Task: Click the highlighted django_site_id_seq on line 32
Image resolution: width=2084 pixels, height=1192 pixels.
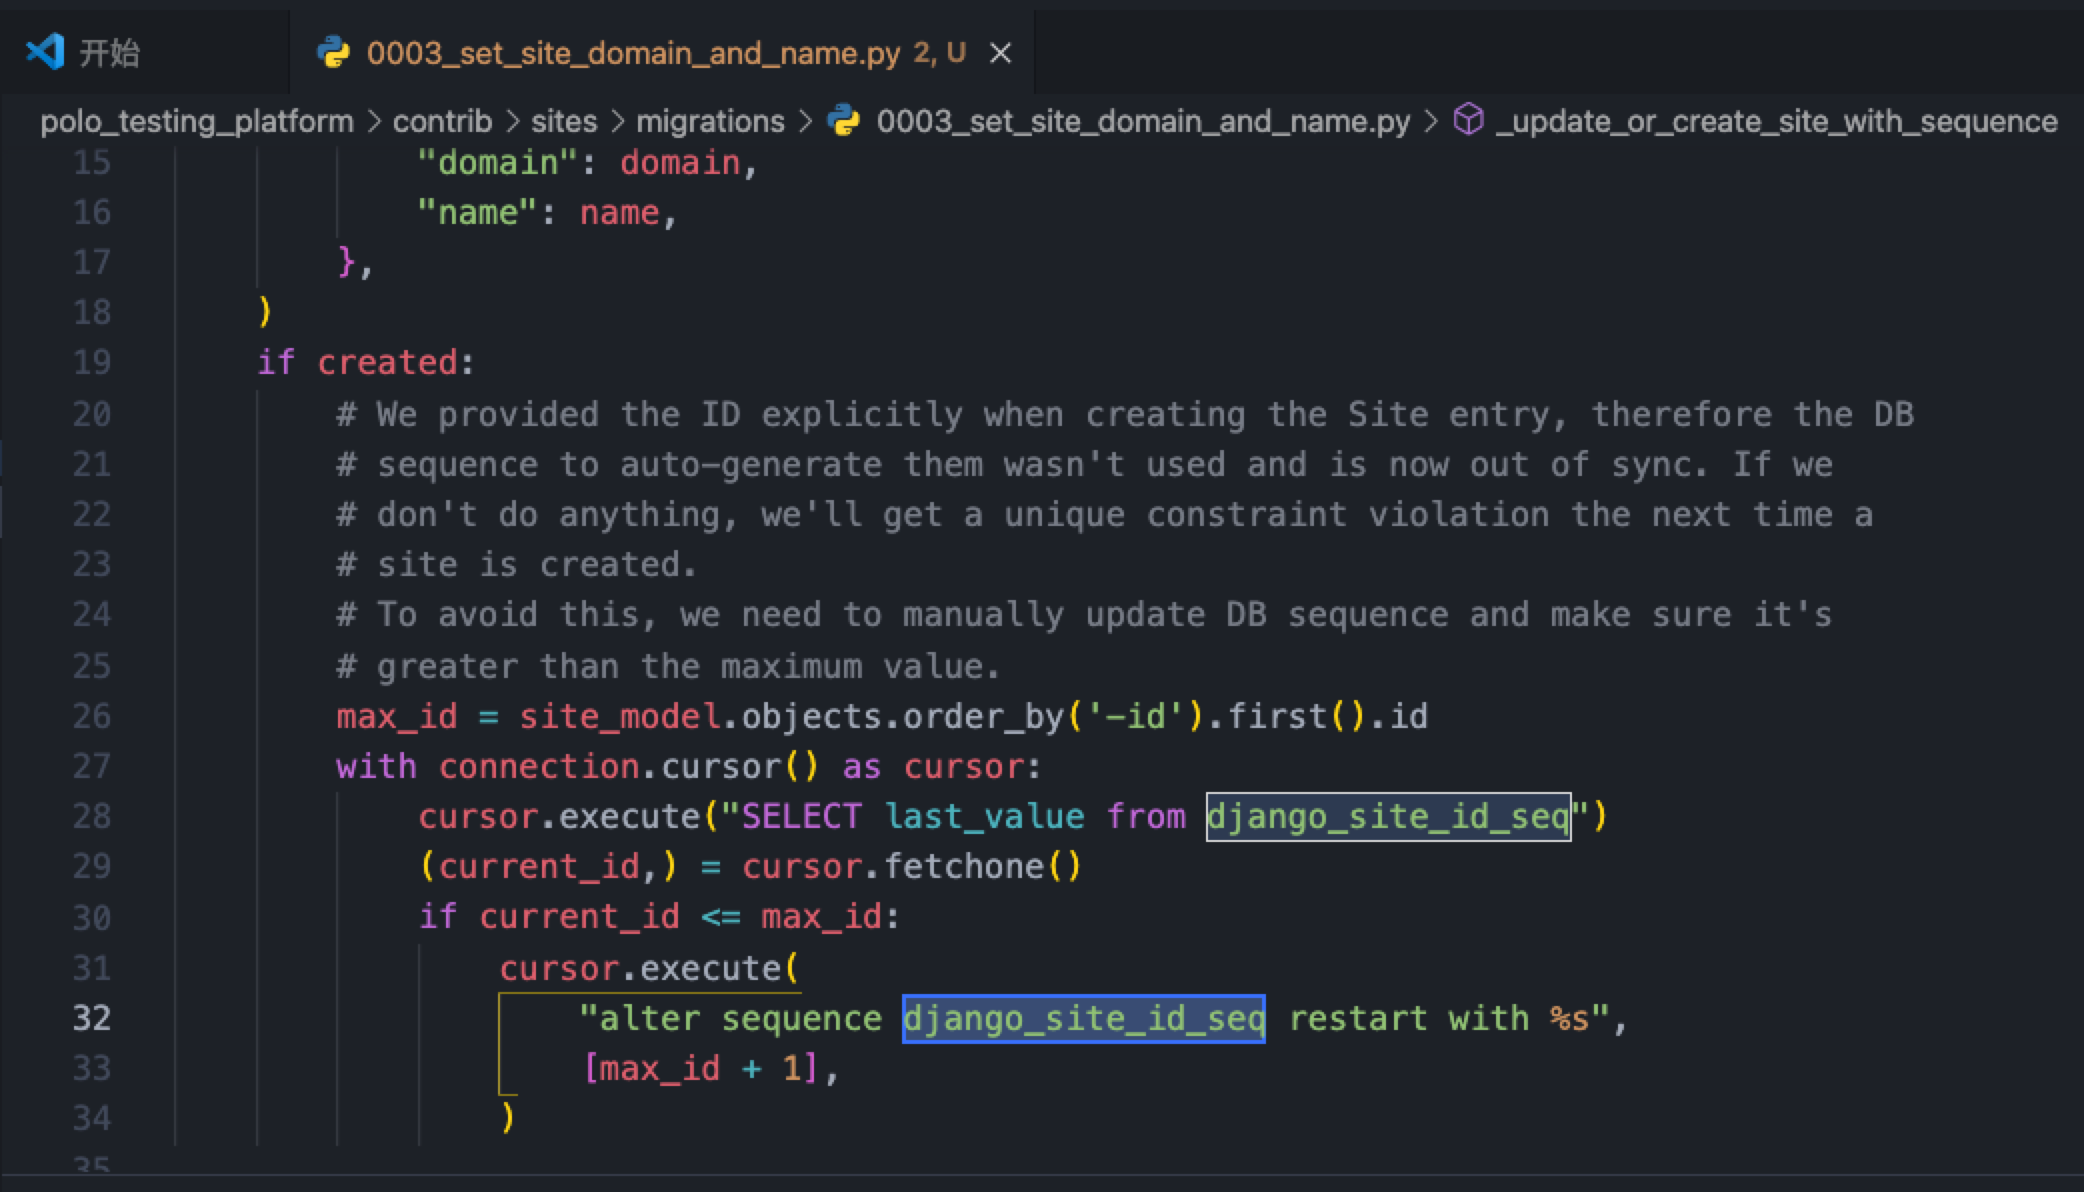Action: [1083, 1019]
